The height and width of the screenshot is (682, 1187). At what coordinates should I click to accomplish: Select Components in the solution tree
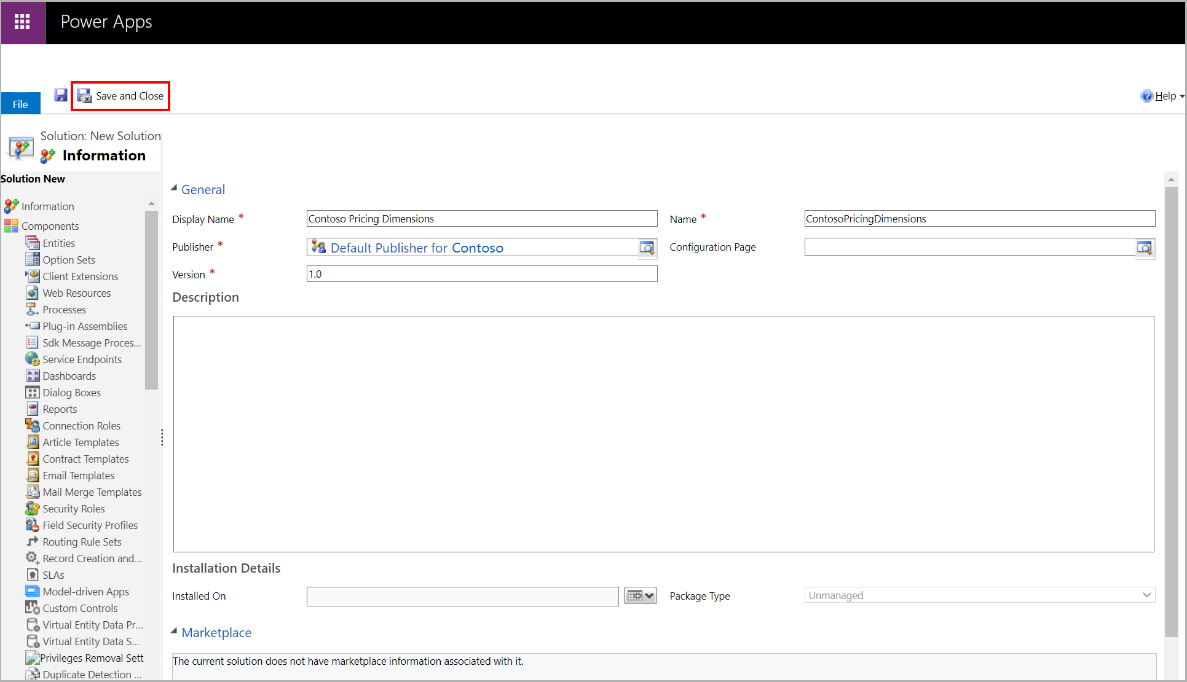pos(50,226)
